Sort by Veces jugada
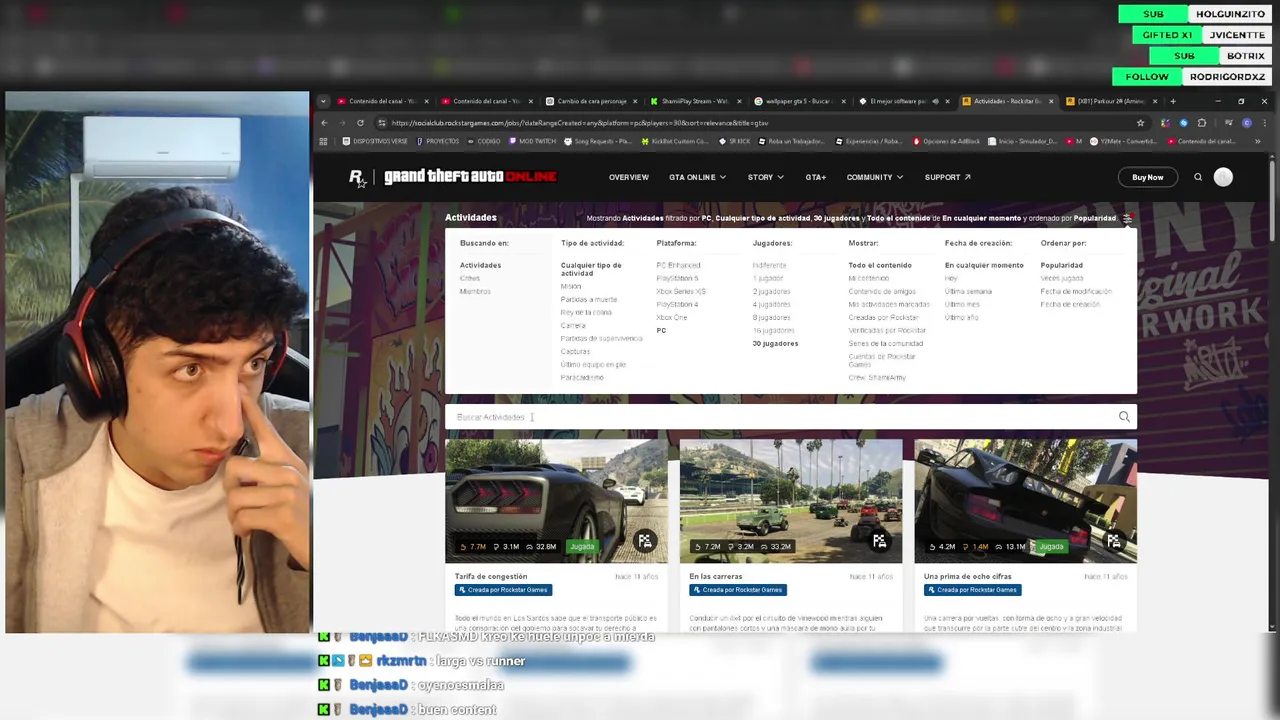 coord(1062,278)
